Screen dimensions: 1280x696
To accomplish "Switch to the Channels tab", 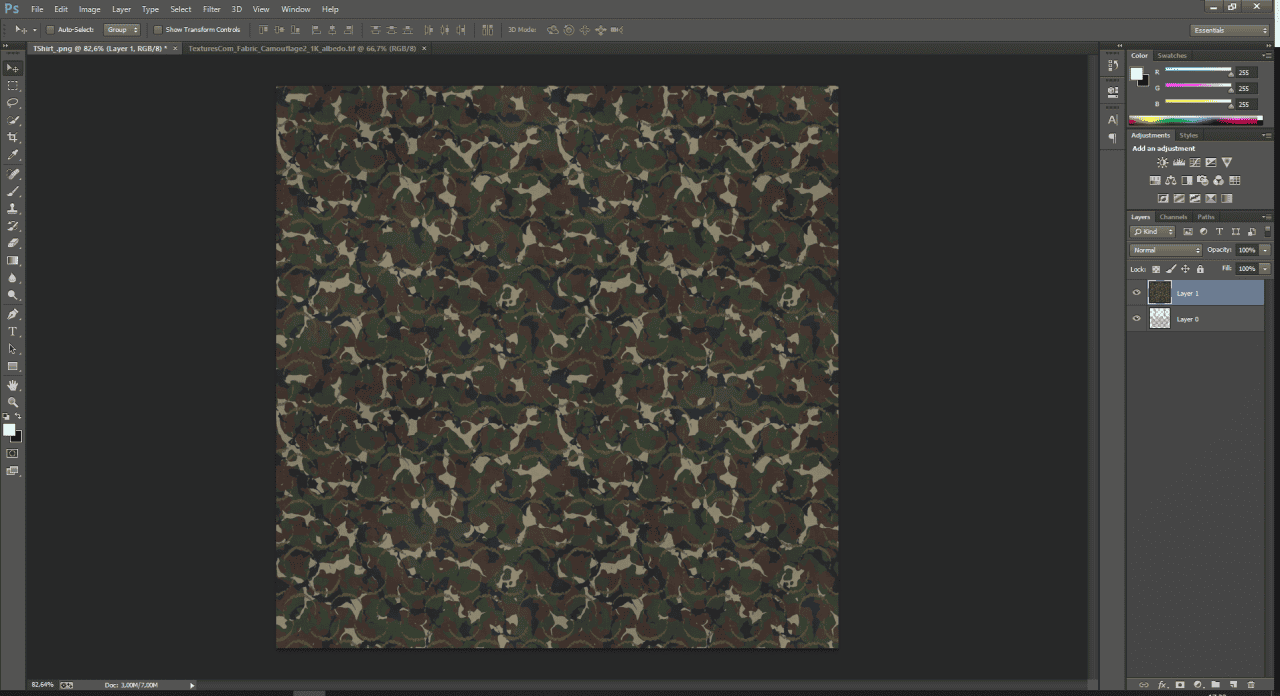I will point(1173,216).
